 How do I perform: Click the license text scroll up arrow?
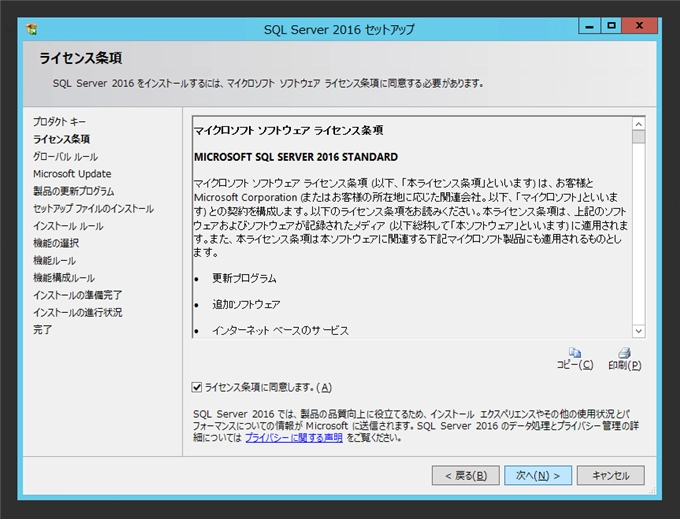point(638,124)
